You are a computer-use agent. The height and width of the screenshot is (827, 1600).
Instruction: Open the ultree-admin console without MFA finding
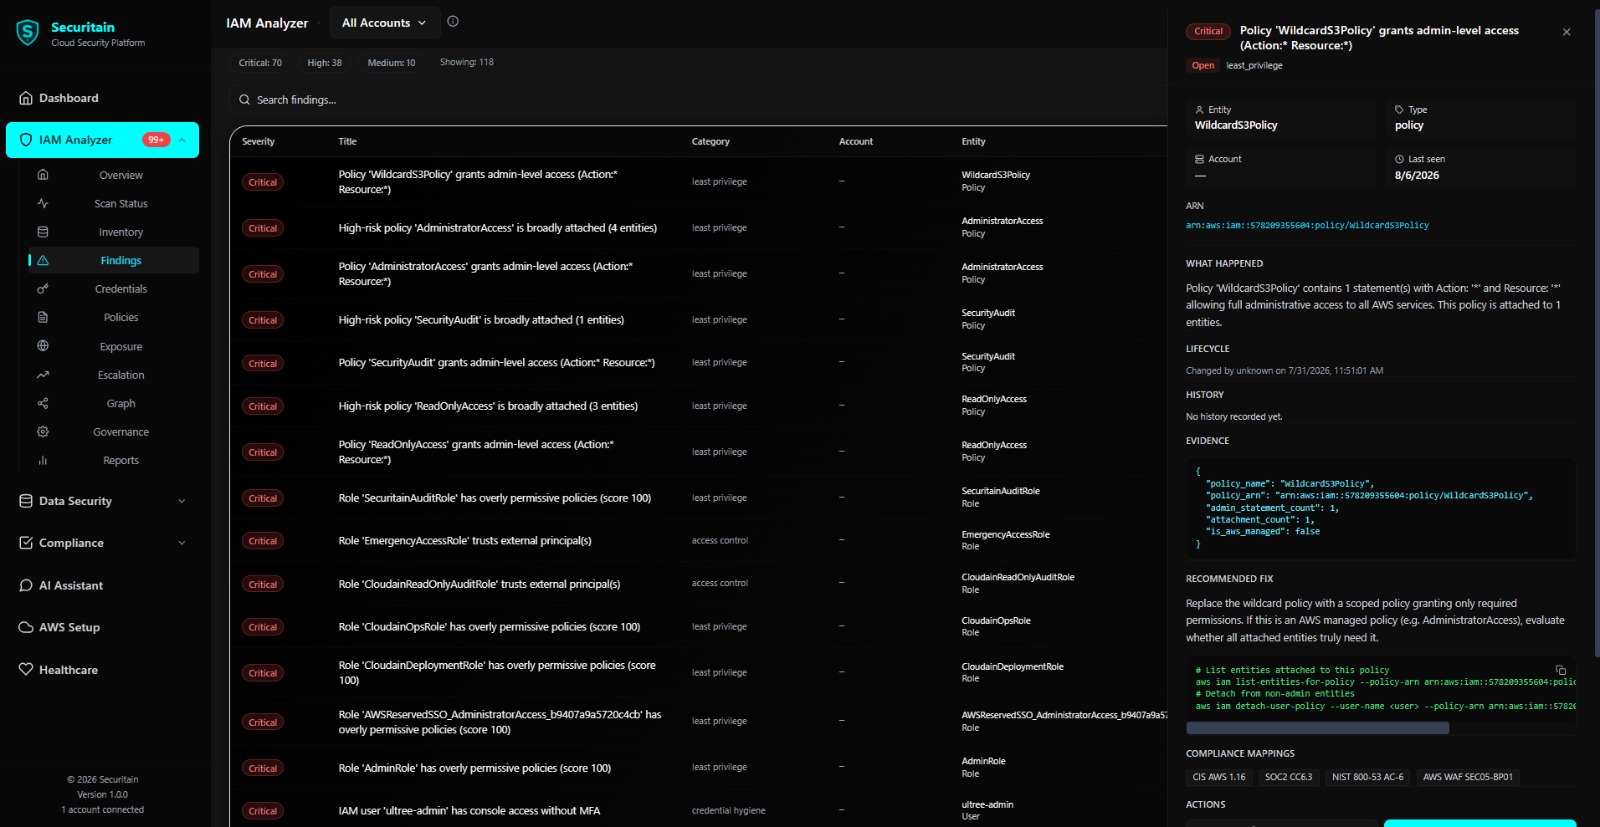[698, 811]
